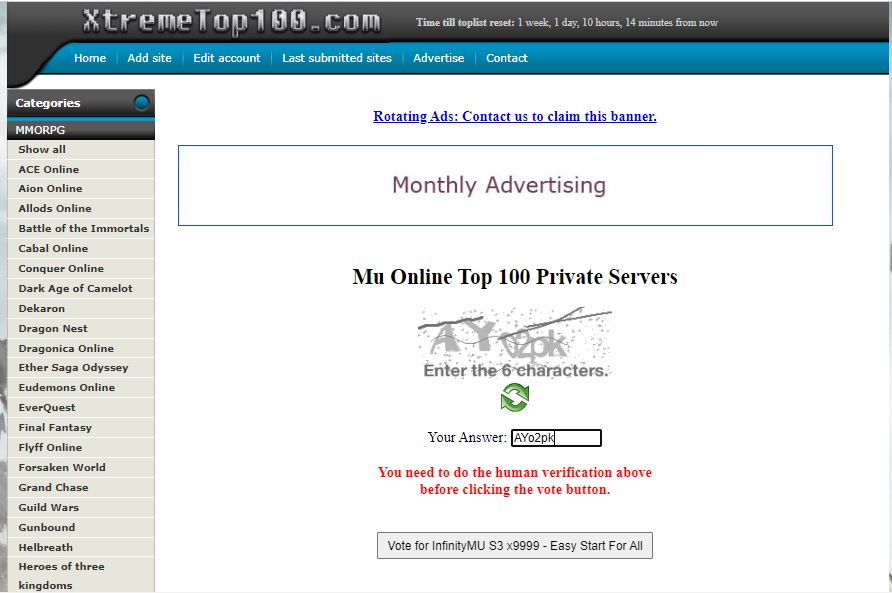Click the Rotating Ads banner link

pos(515,116)
